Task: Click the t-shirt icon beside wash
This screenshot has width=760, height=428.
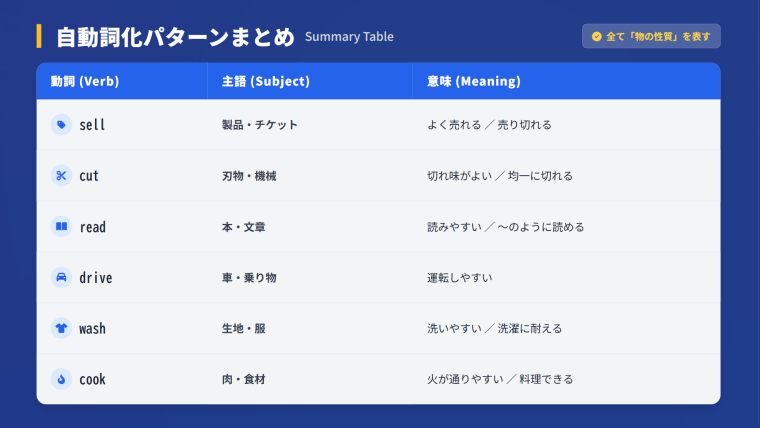Action: click(x=61, y=329)
